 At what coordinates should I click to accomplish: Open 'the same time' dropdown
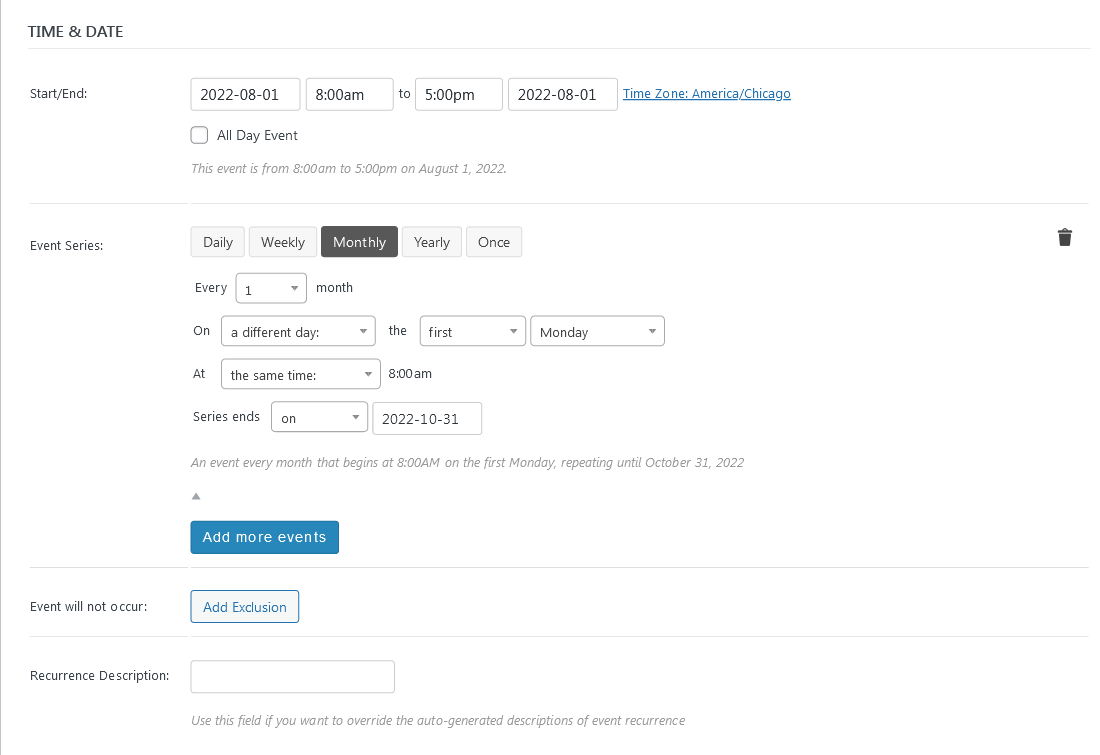300,375
